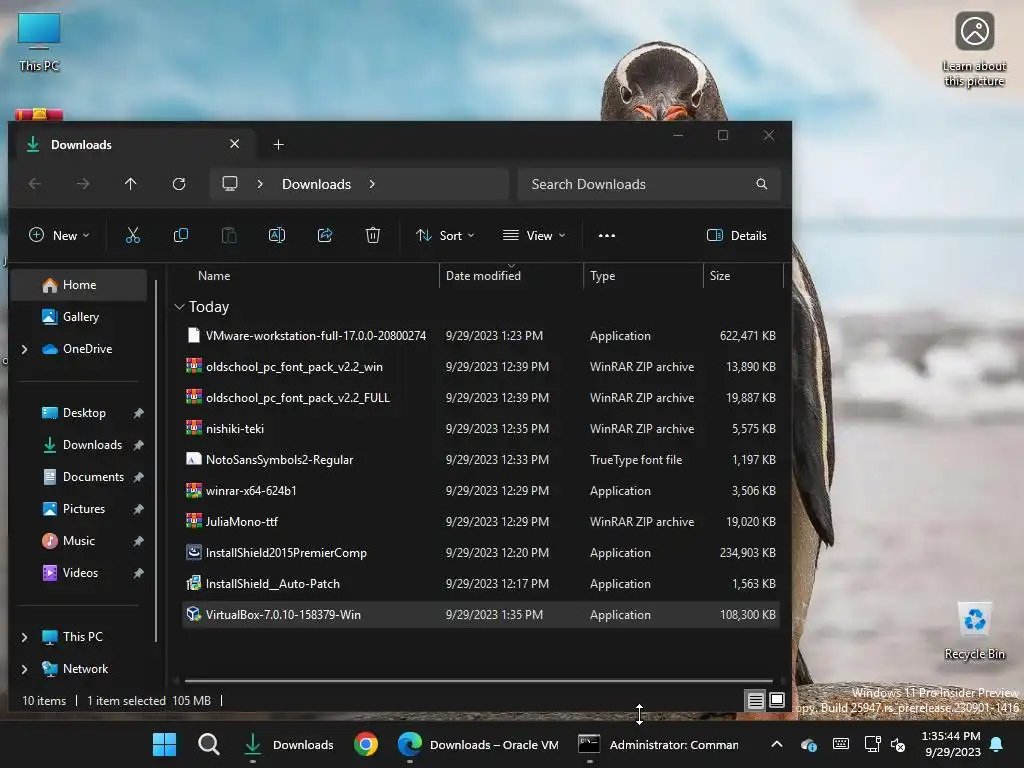Click the Cut scissors icon
Screen dimensions: 1024x768
tap(133, 235)
